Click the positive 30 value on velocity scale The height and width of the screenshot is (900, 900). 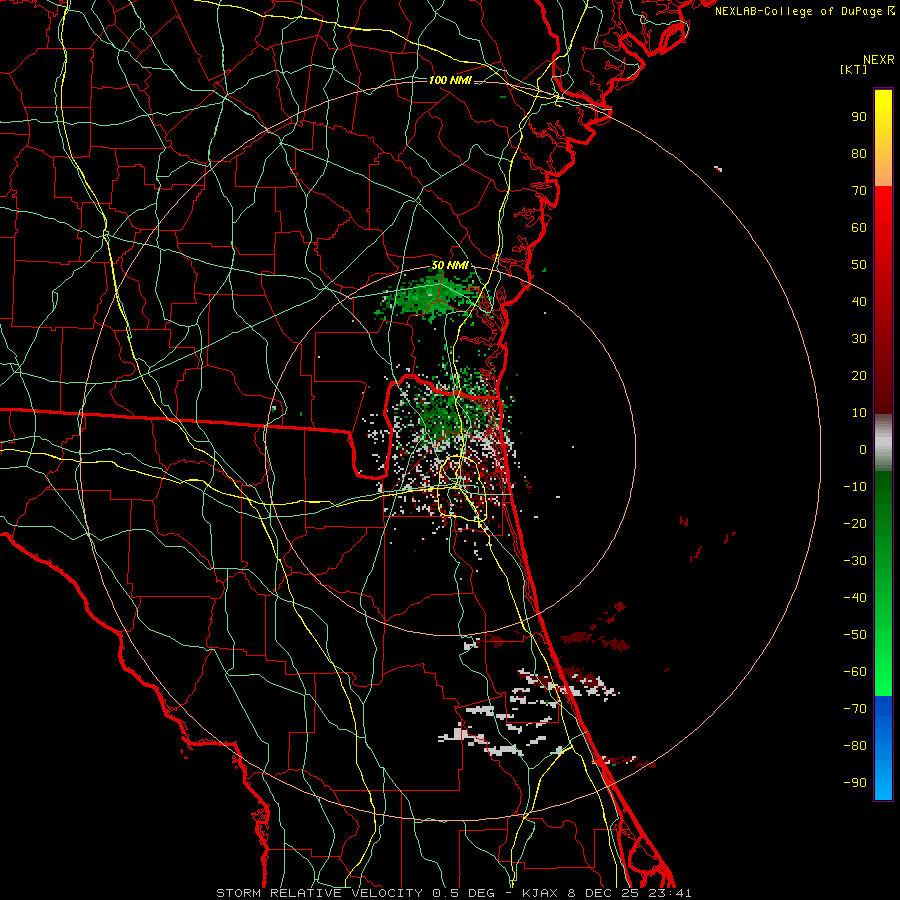859,339
